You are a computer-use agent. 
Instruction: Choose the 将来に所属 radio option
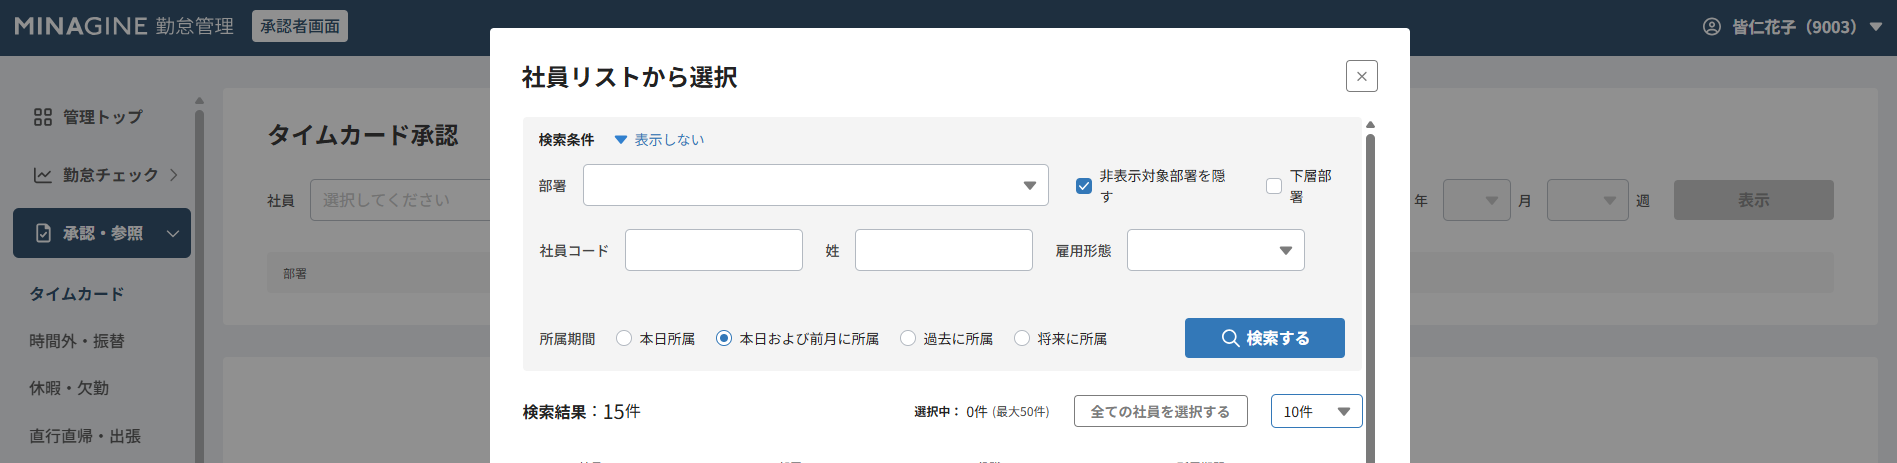point(1022,339)
